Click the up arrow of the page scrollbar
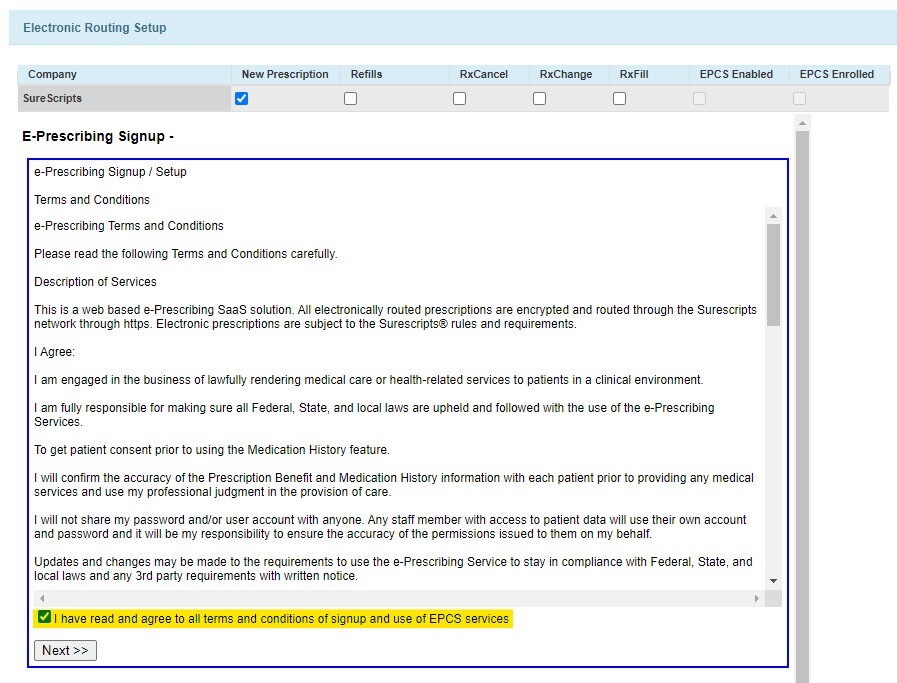This screenshot has height=683, width=897. (x=802, y=122)
